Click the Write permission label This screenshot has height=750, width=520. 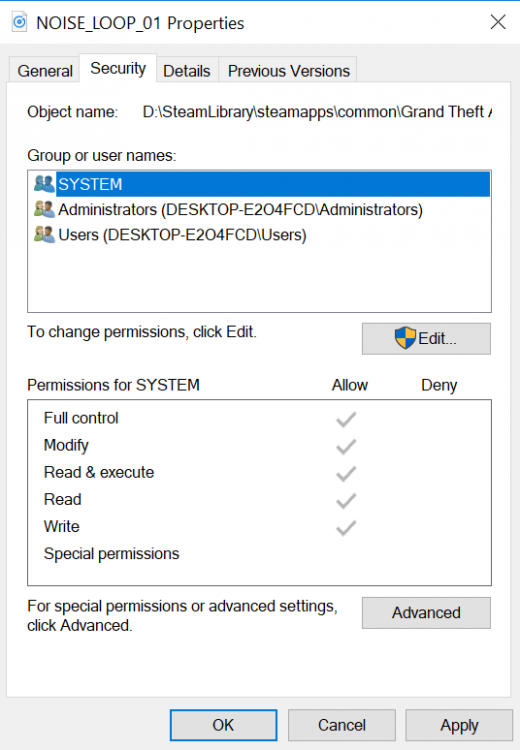point(62,527)
